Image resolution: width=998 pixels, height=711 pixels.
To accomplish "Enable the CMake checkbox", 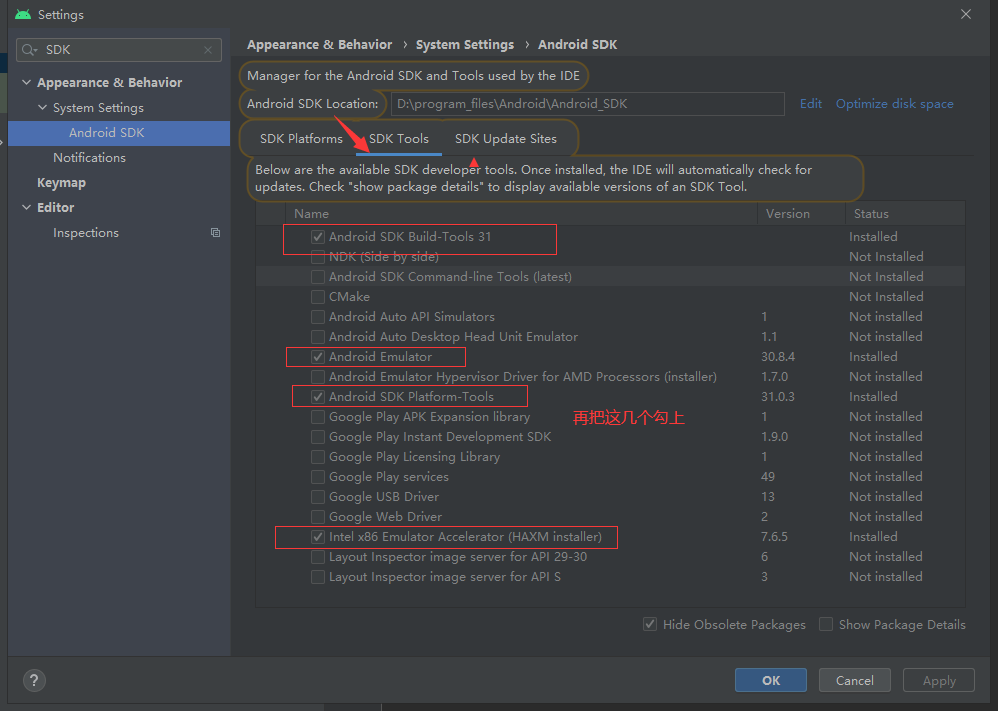I will [318, 297].
